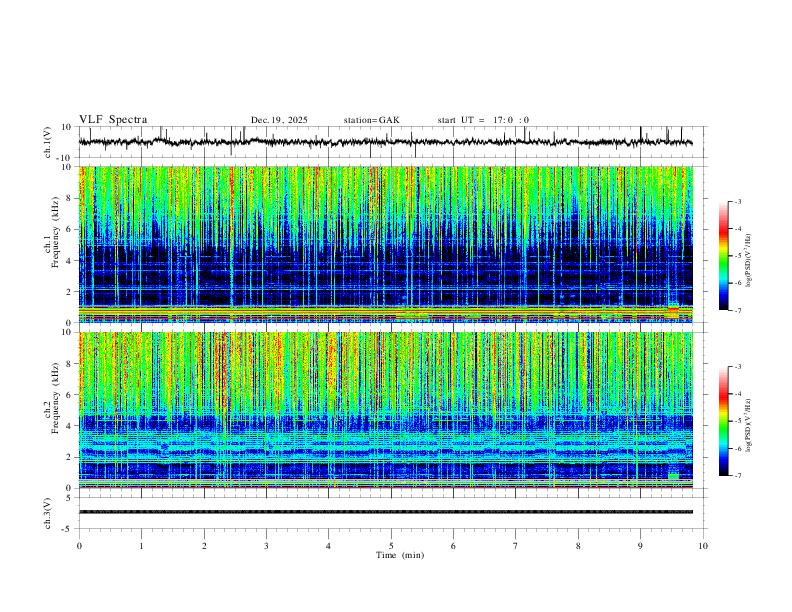This screenshot has width=792, height=612.
Task: Click the ch.2 color bar 'log(PSD)' label
Action: point(749,426)
